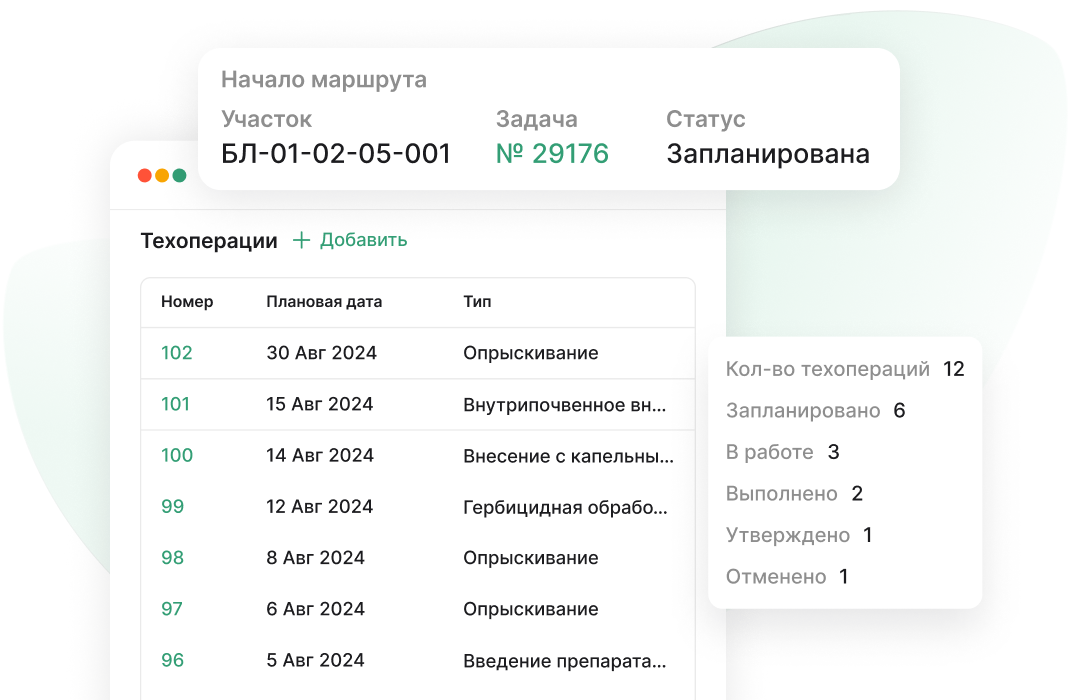The height and width of the screenshot is (700, 1068).
Task: Click plot БЛ-01-02-05-001 label
Action: point(335,154)
